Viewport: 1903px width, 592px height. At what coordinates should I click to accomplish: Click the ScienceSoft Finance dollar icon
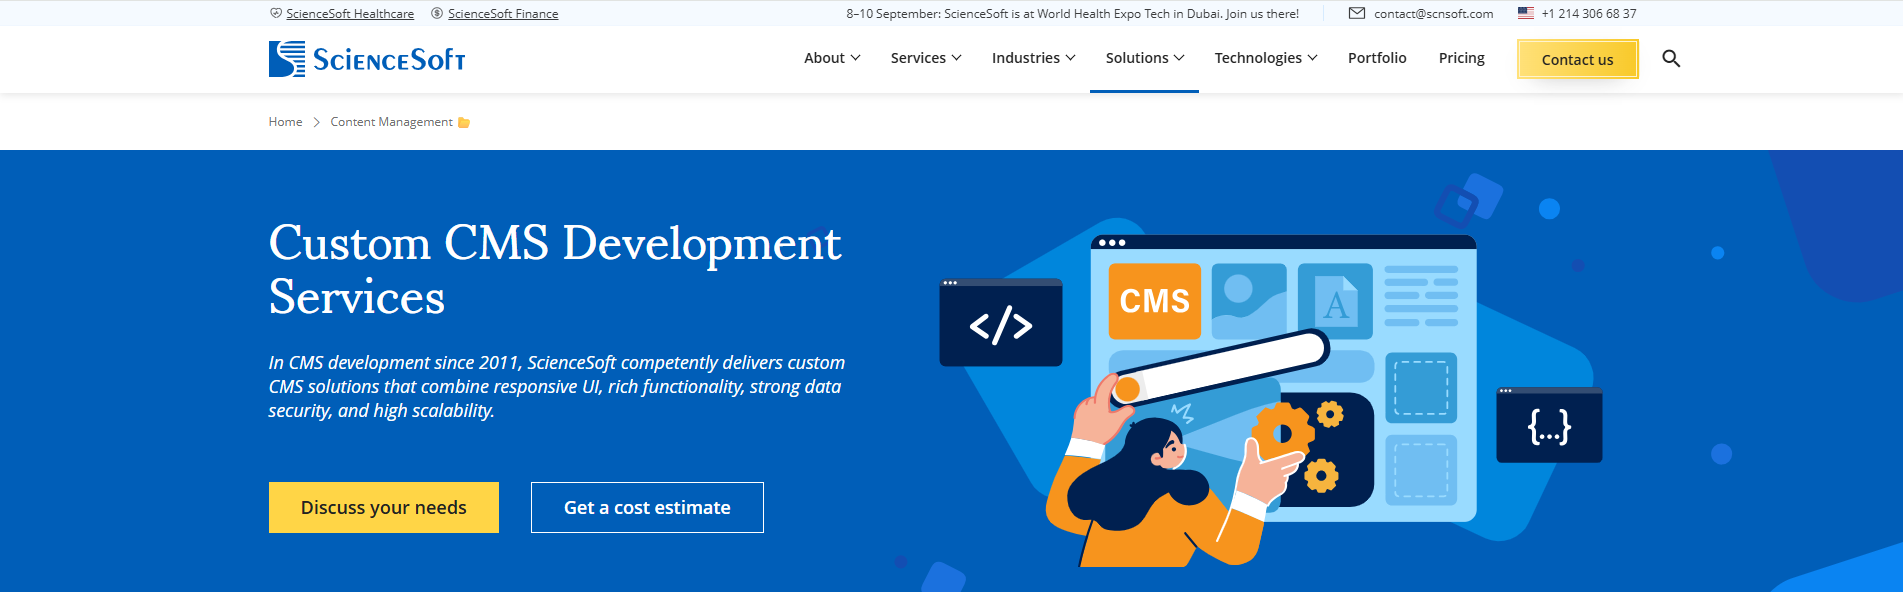click(437, 14)
